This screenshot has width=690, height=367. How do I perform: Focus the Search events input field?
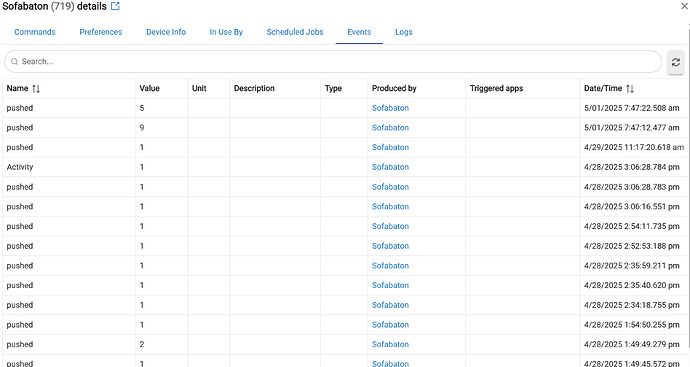tap(333, 62)
